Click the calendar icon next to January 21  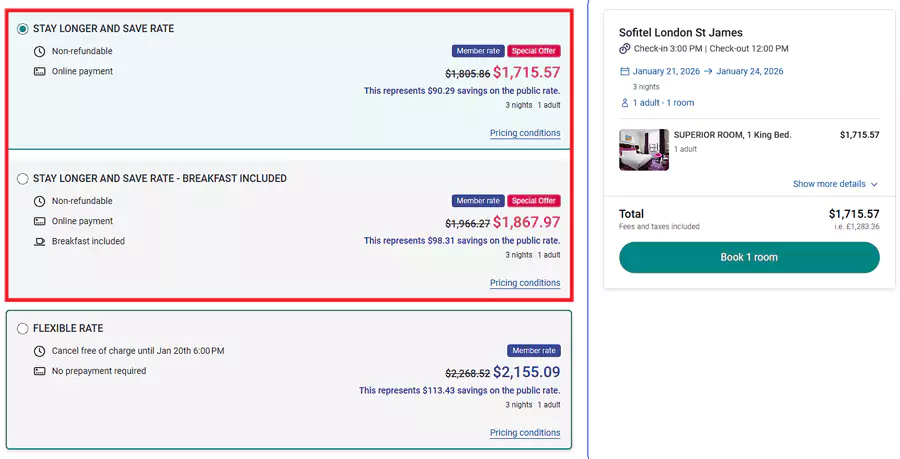click(625, 72)
